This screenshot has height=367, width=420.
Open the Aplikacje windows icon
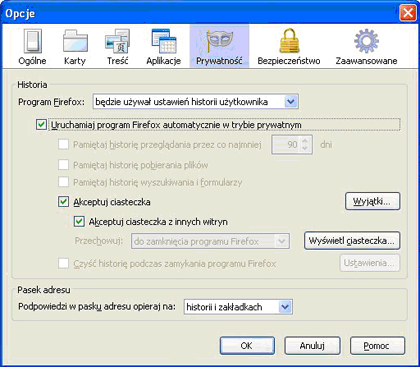(x=164, y=41)
